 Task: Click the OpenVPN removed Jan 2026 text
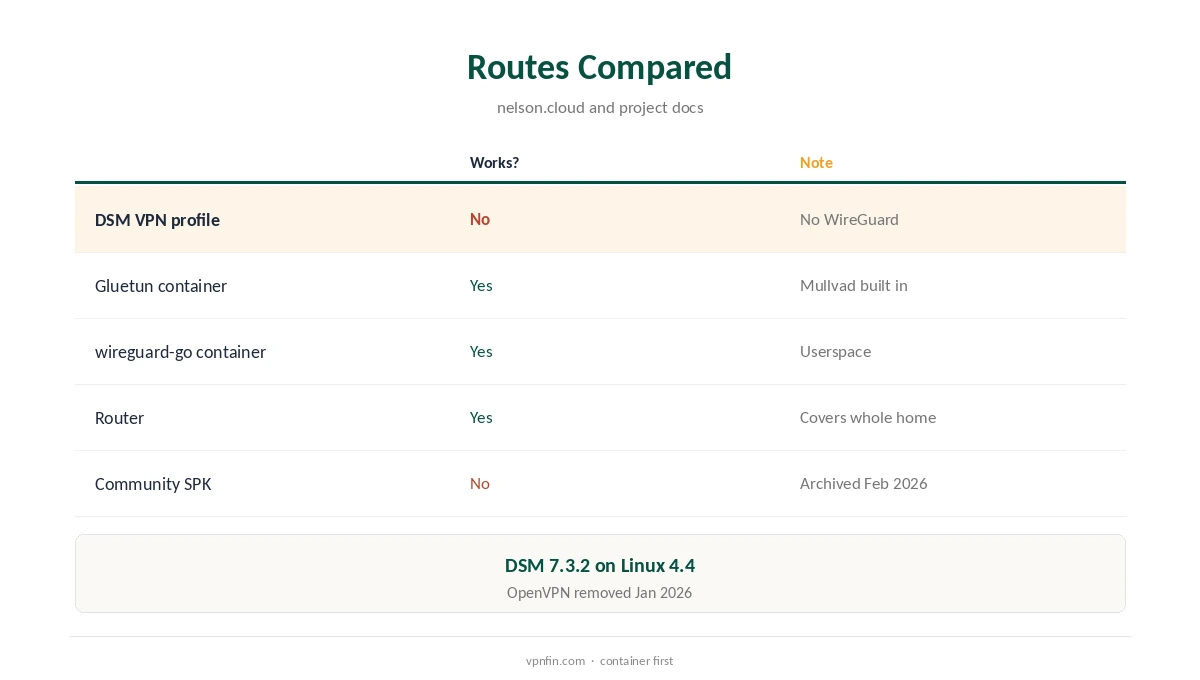coord(600,593)
